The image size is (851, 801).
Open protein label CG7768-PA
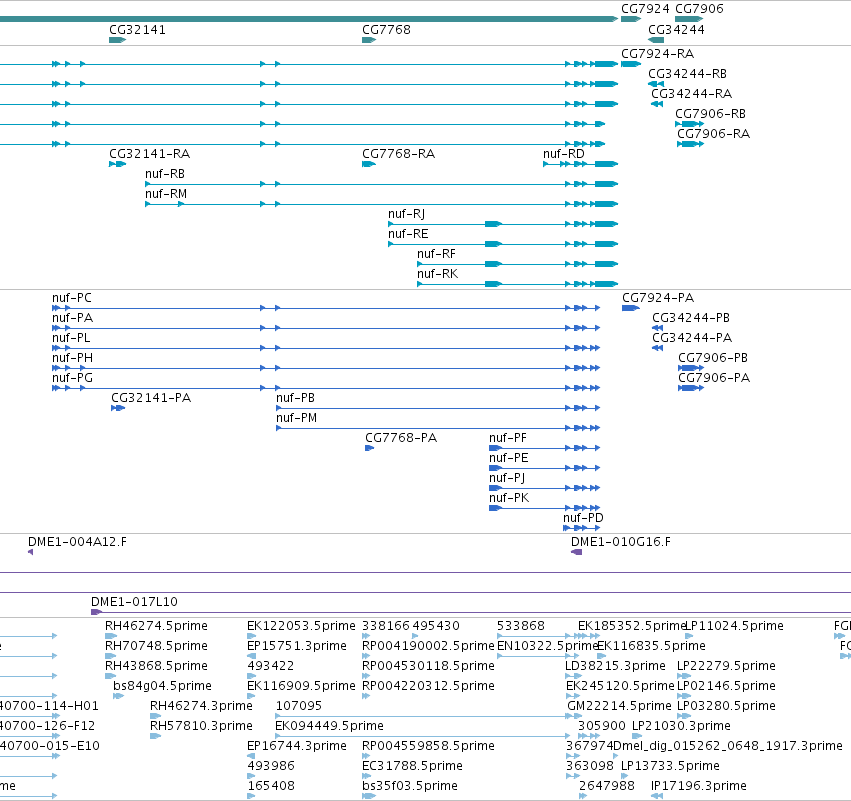coord(401,438)
